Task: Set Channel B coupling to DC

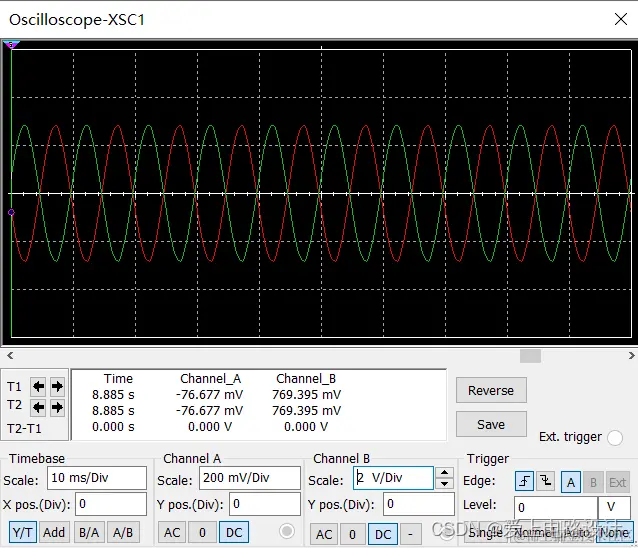Action: (383, 534)
